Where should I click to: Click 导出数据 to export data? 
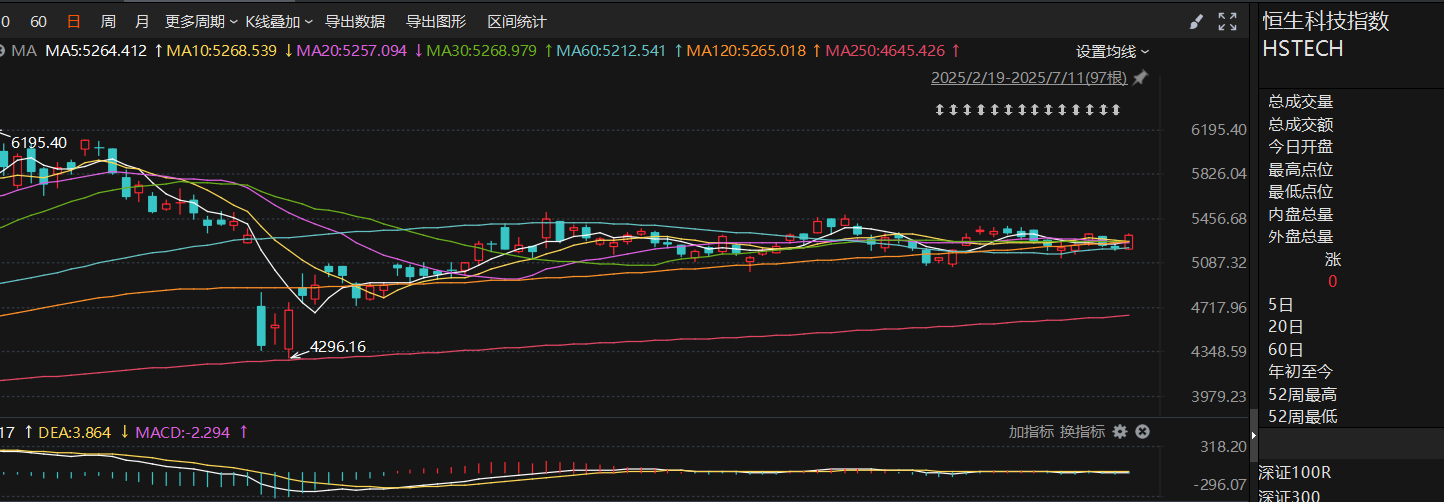pyautogui.click(x=355, y=21)
